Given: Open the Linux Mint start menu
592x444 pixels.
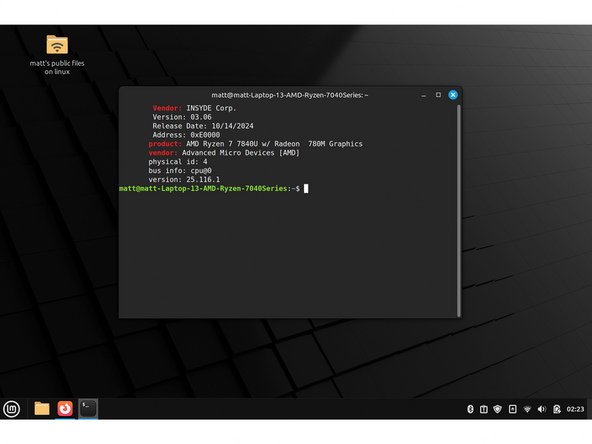Looking at the screenshot, I should (12, 409).
